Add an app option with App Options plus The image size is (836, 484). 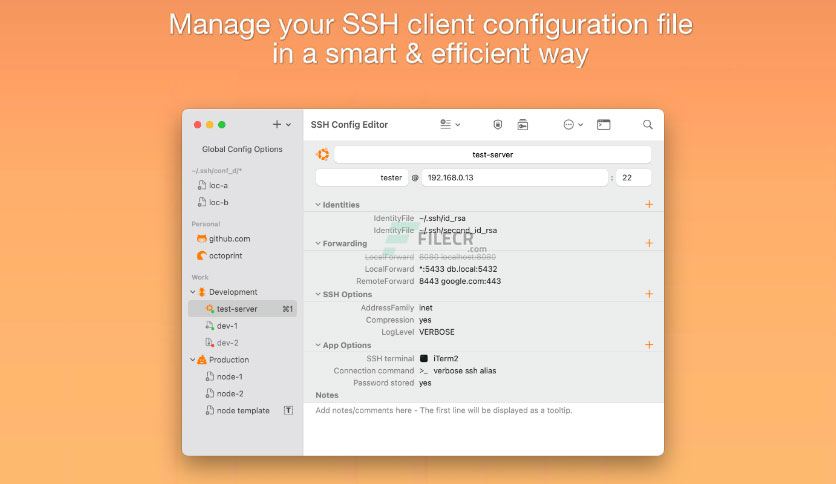(649, 345)
